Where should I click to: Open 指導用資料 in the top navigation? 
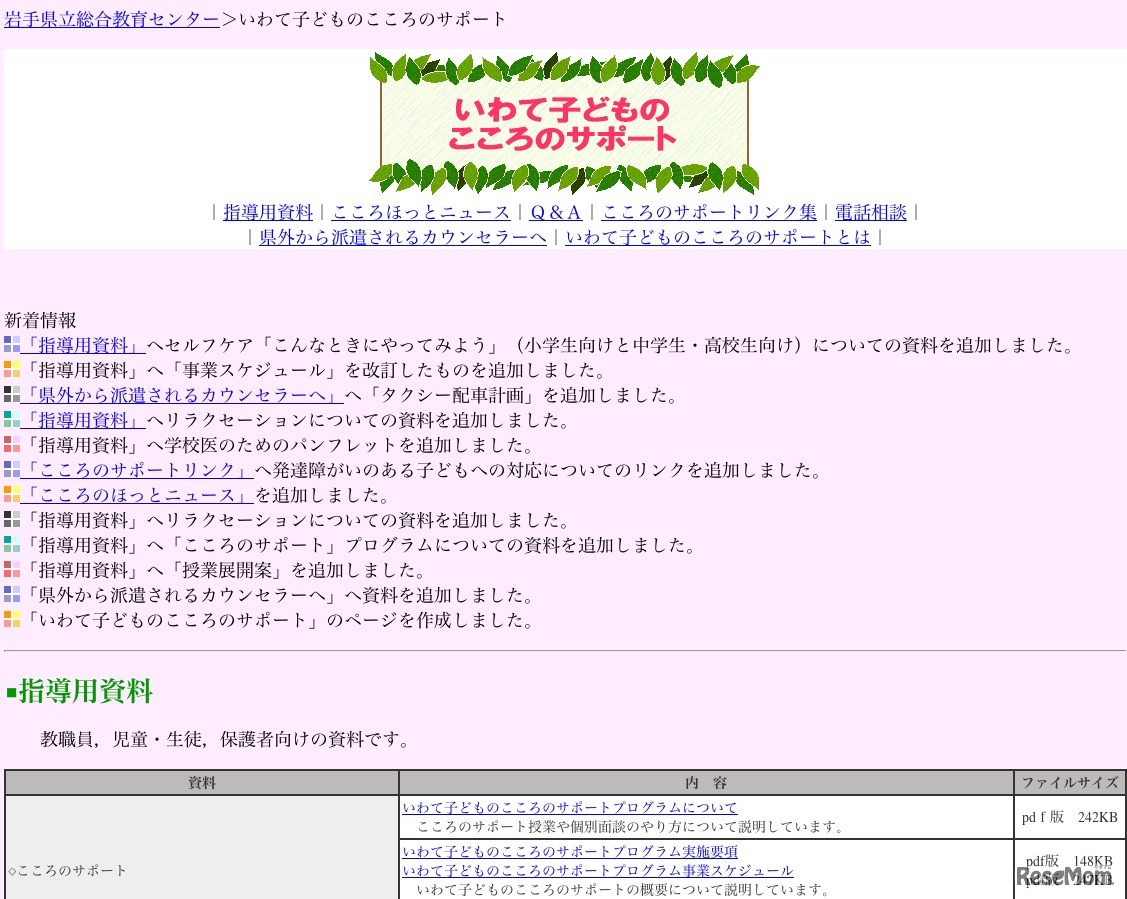[268, 212]
